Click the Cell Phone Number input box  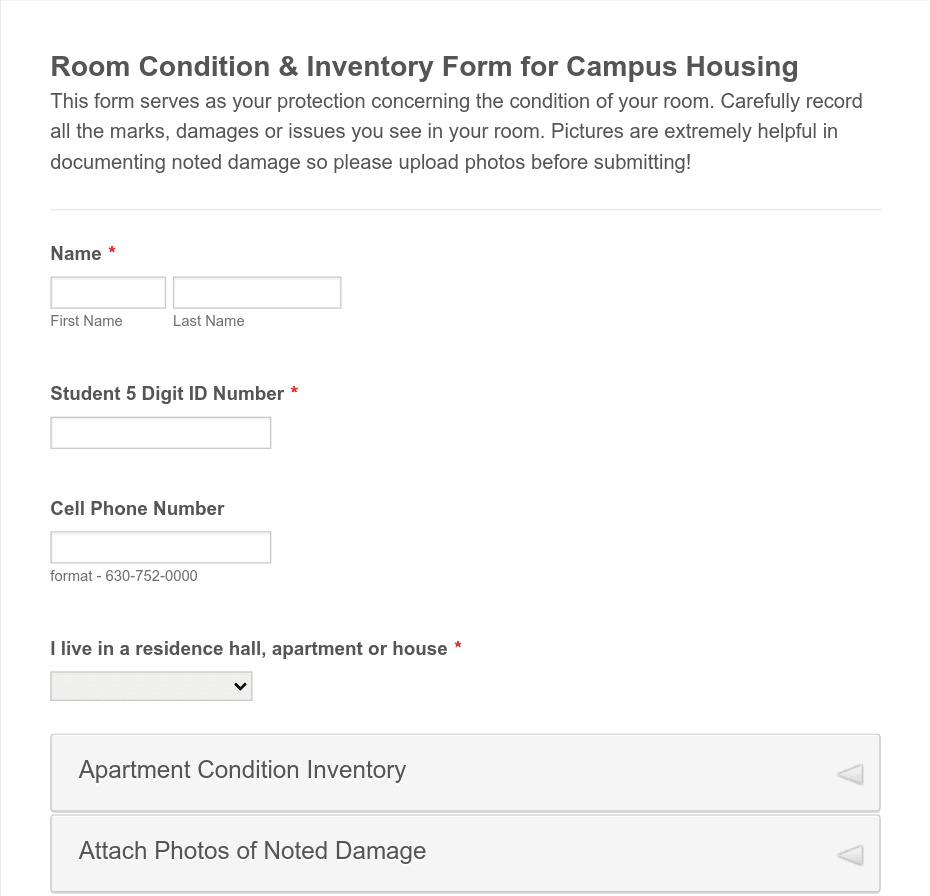click(x=160, y=547)
